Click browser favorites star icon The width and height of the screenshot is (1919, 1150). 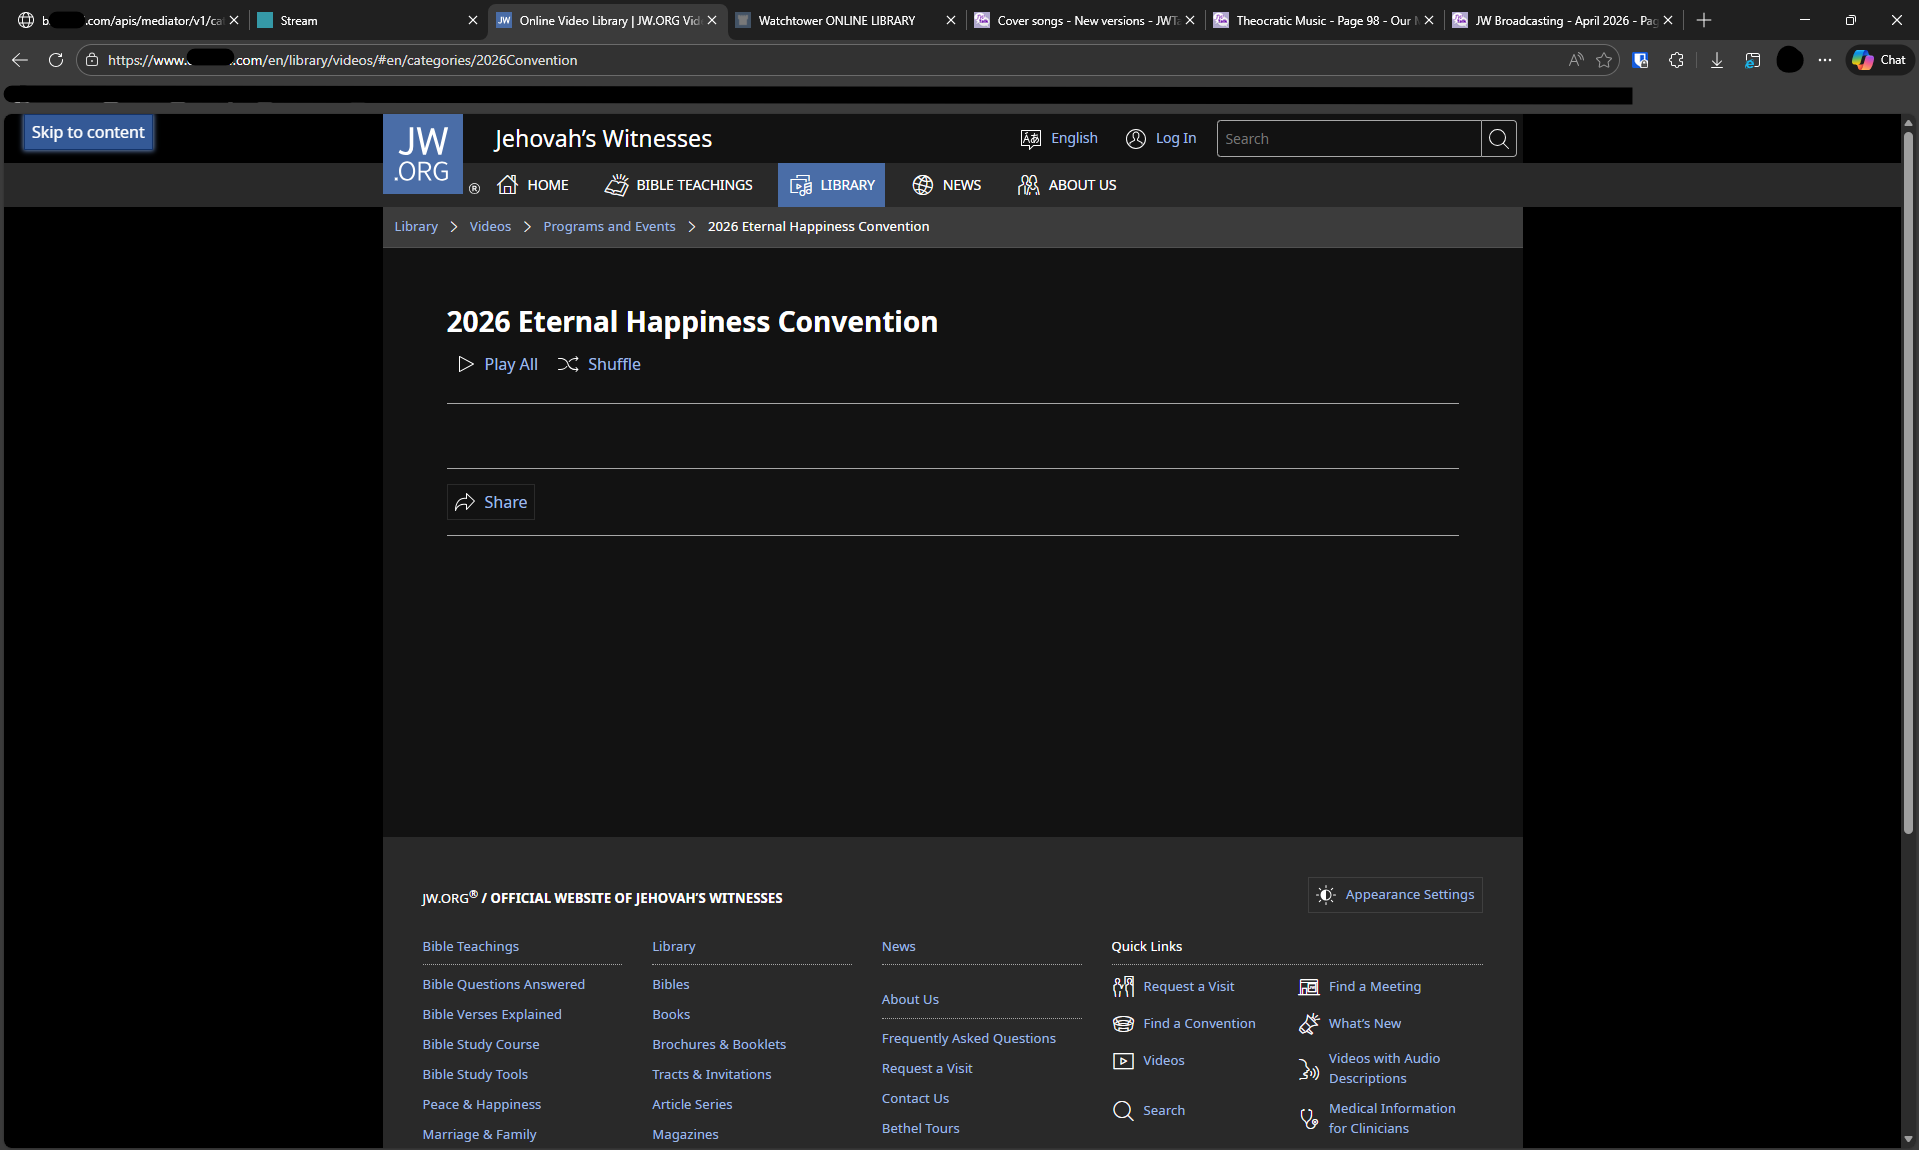(1604, 60)
